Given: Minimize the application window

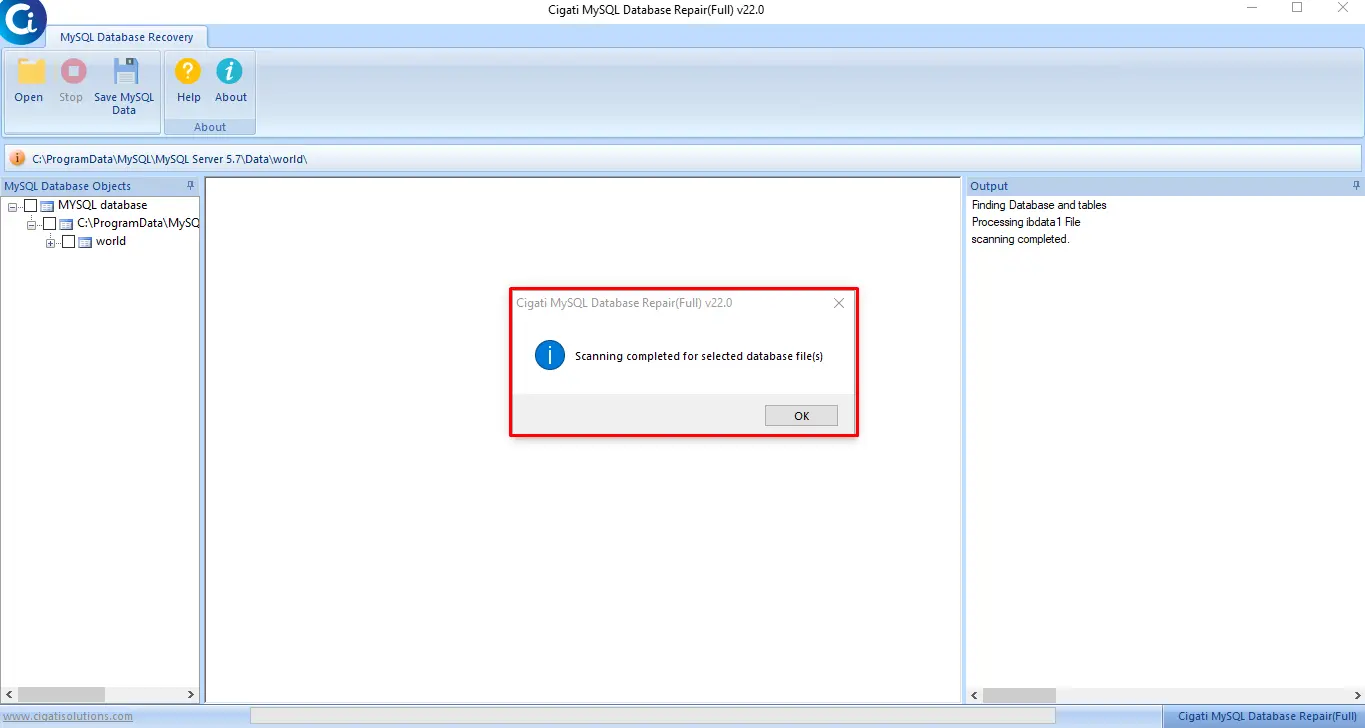Looking at the screenshot, I should [x=1252, y=8].
